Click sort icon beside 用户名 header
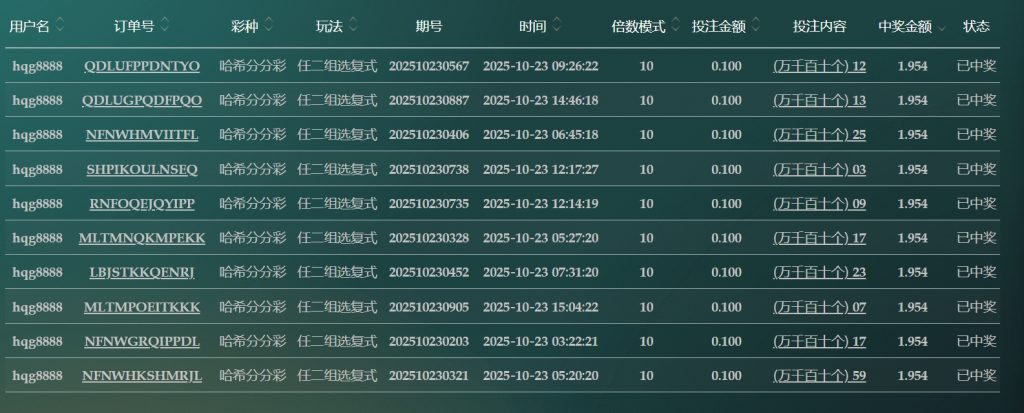This screenshot has width=1024, height=413. click(x=60, y=24)
